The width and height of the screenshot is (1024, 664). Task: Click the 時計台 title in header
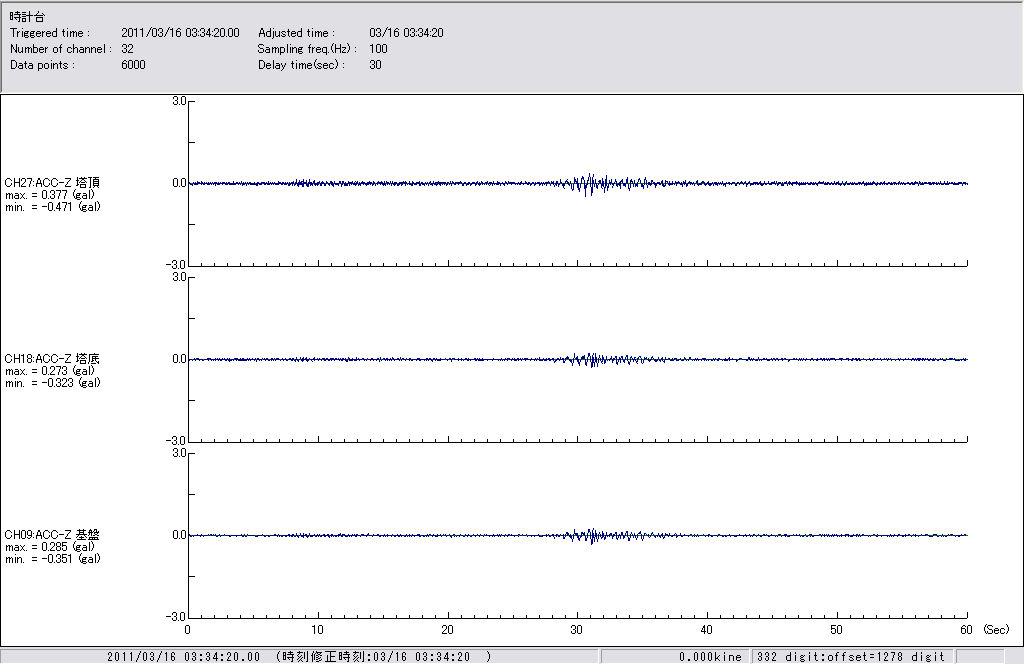[x=27, y=17]
